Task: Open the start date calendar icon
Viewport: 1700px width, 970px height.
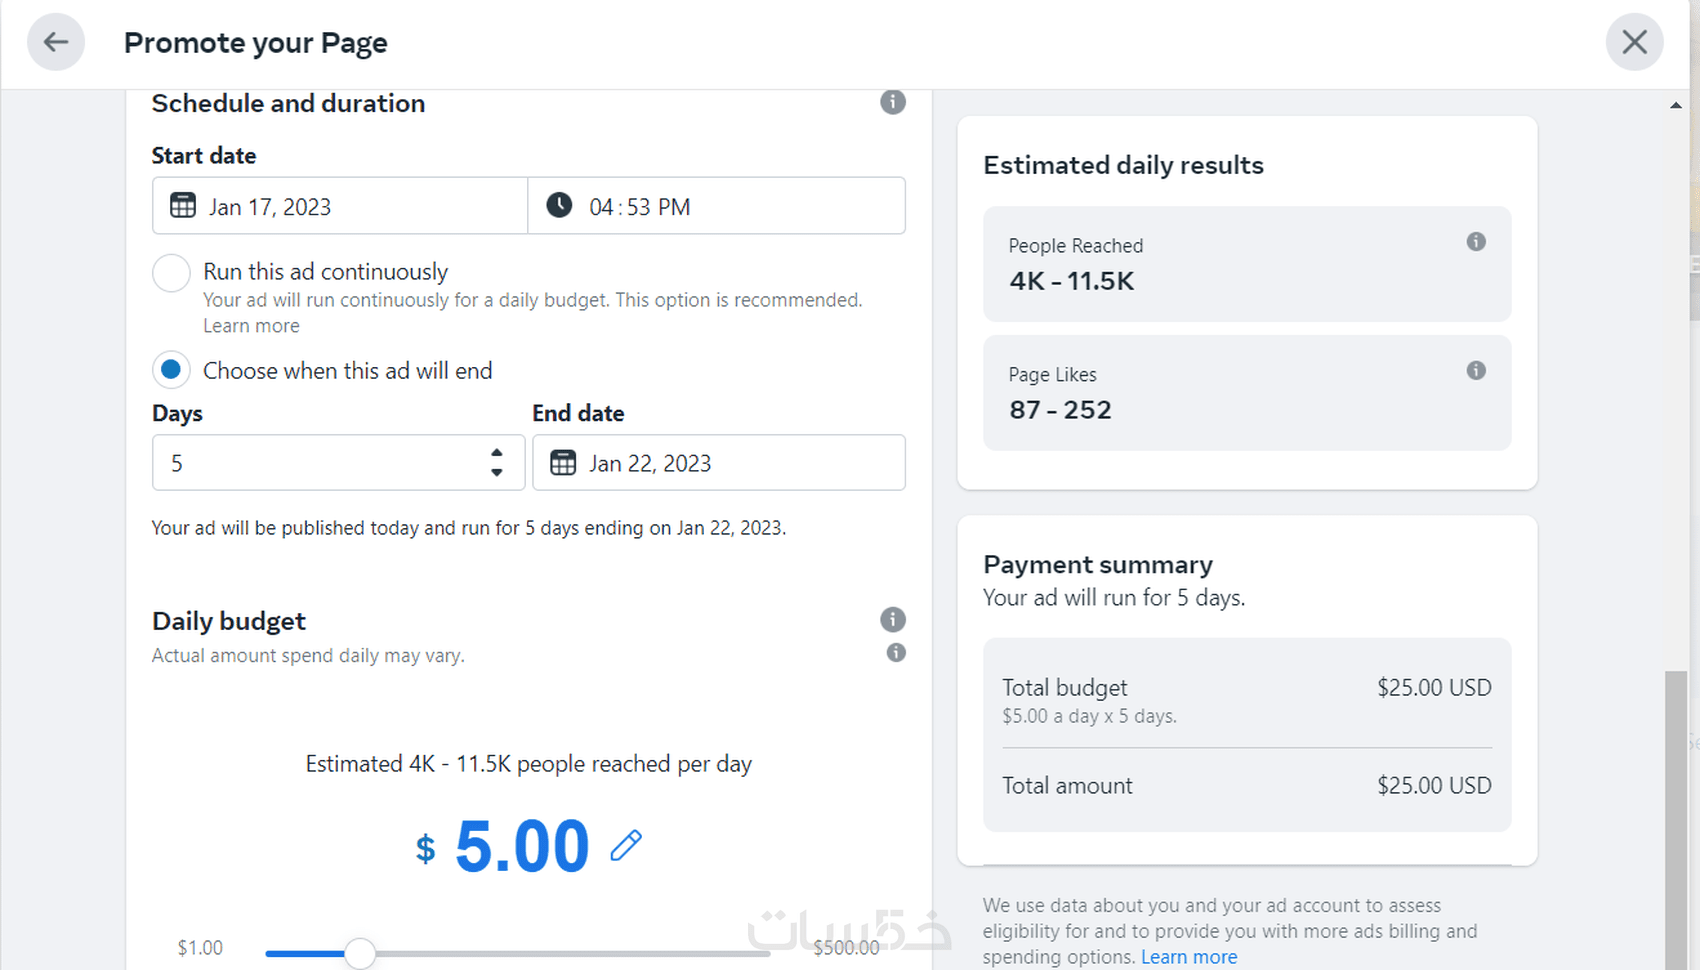Action: pyautogui.click(x=183, y=206)
